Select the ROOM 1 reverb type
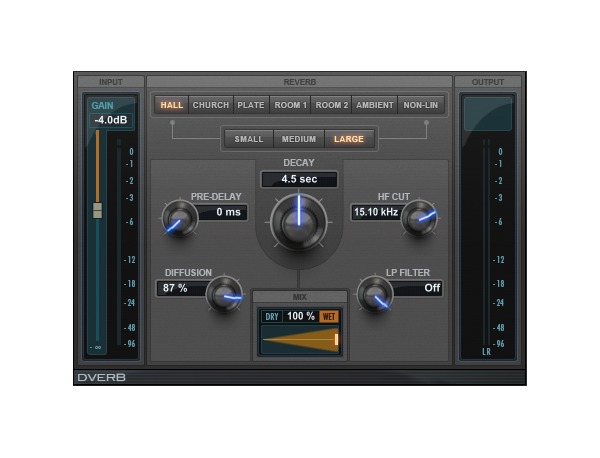This screenshot has width=600, height=458. coord(290,105)
